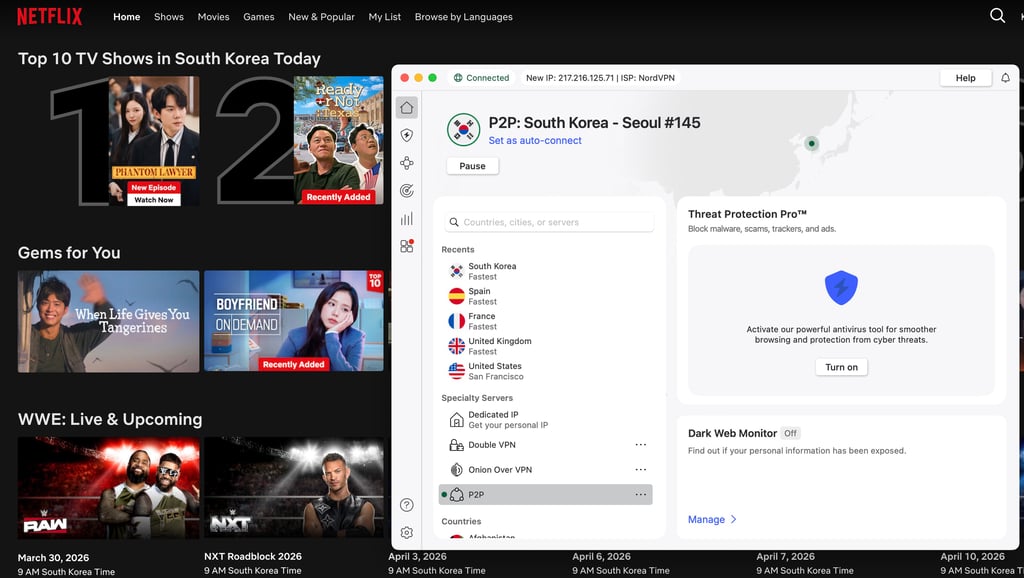The image size is (1024, 578).
Task: Open the apps grid icon with red dot
Action: tap(407, 246)
